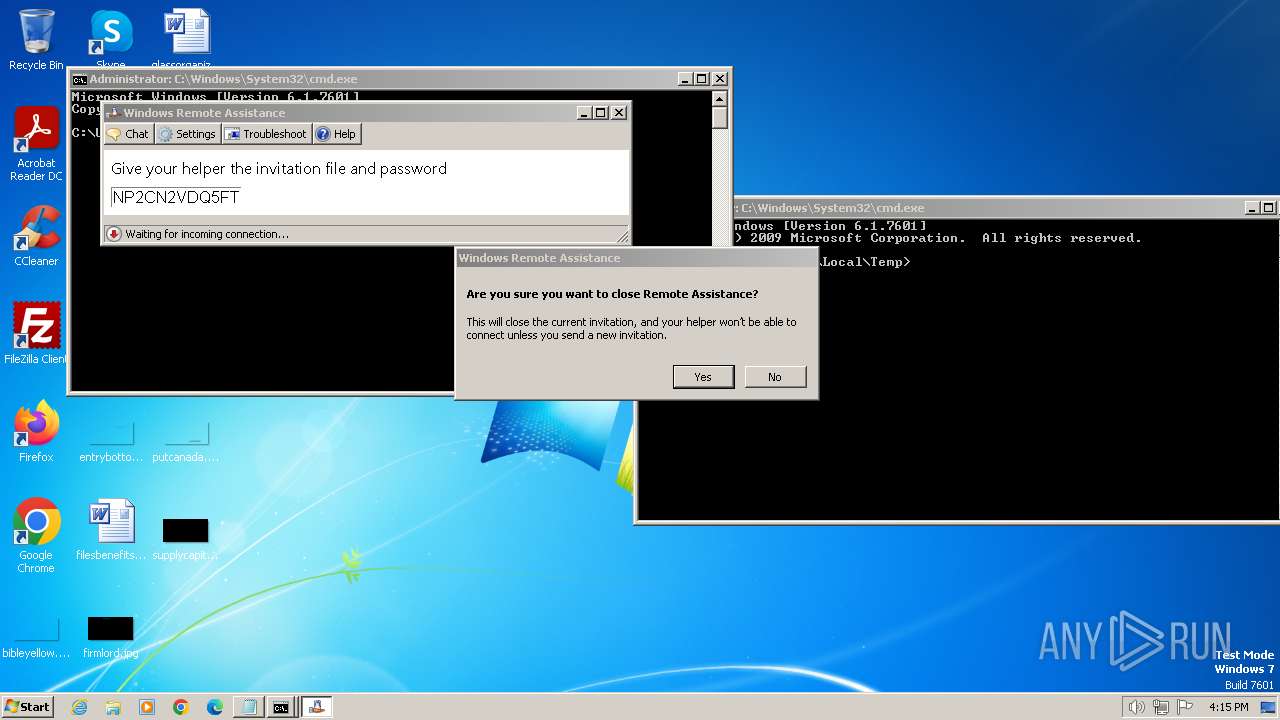Click the waiting for incoming connection status icon

tap(114, 234)
